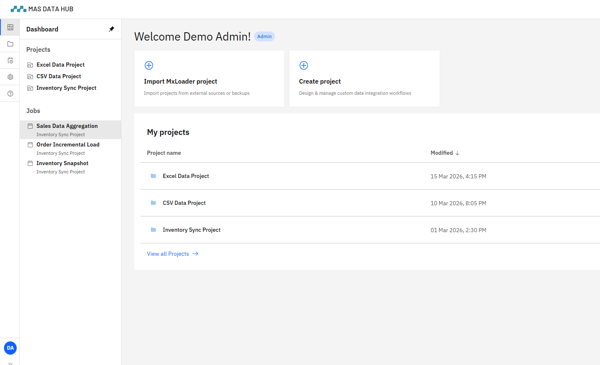Click the MAS Data Hub logo
600x365 pixels.
(42, 9)
